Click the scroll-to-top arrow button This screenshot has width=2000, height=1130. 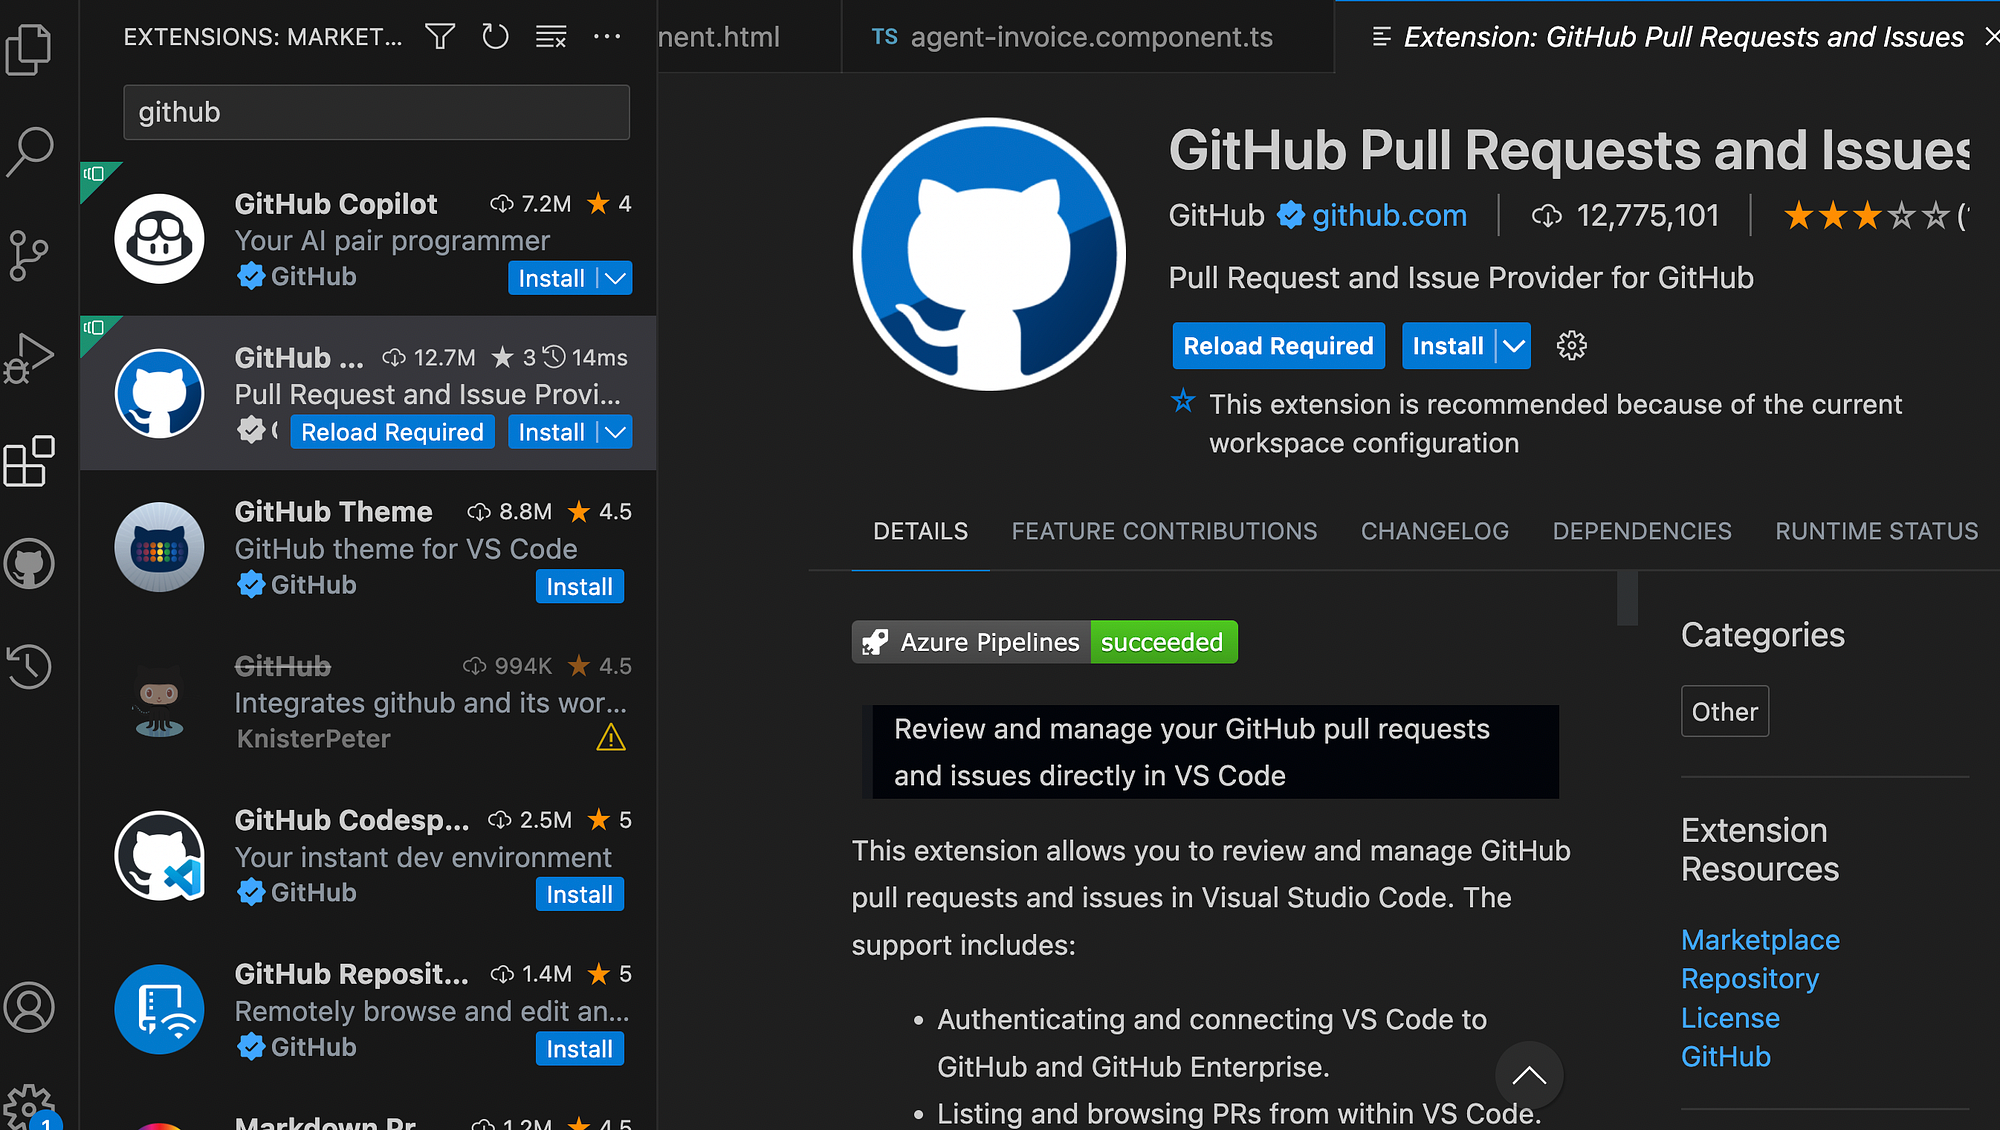(x=1528, y=1076)
